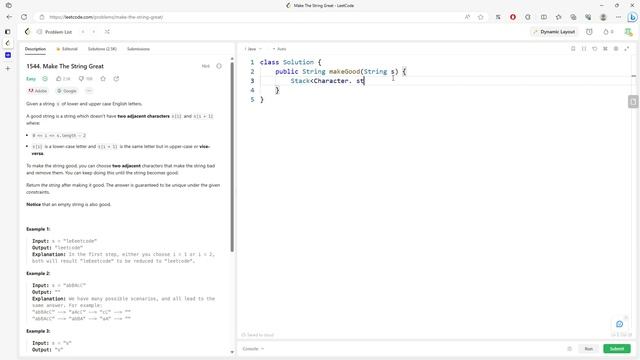Screen dimensions: 640x360
Task: Click the Saved to cloud status text
Action: point(258,335)
